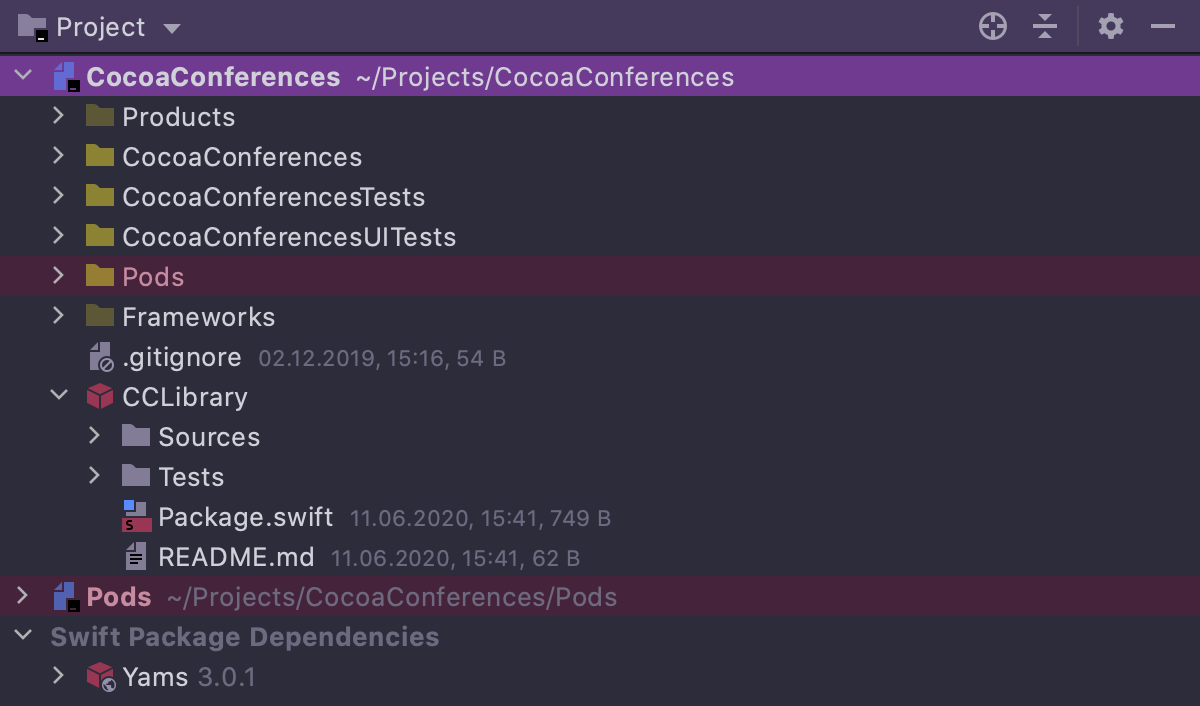Screen dimensions: 1200x706
Task: Collapse the Swift Package Dependencies section
Action: pos(23,636)
